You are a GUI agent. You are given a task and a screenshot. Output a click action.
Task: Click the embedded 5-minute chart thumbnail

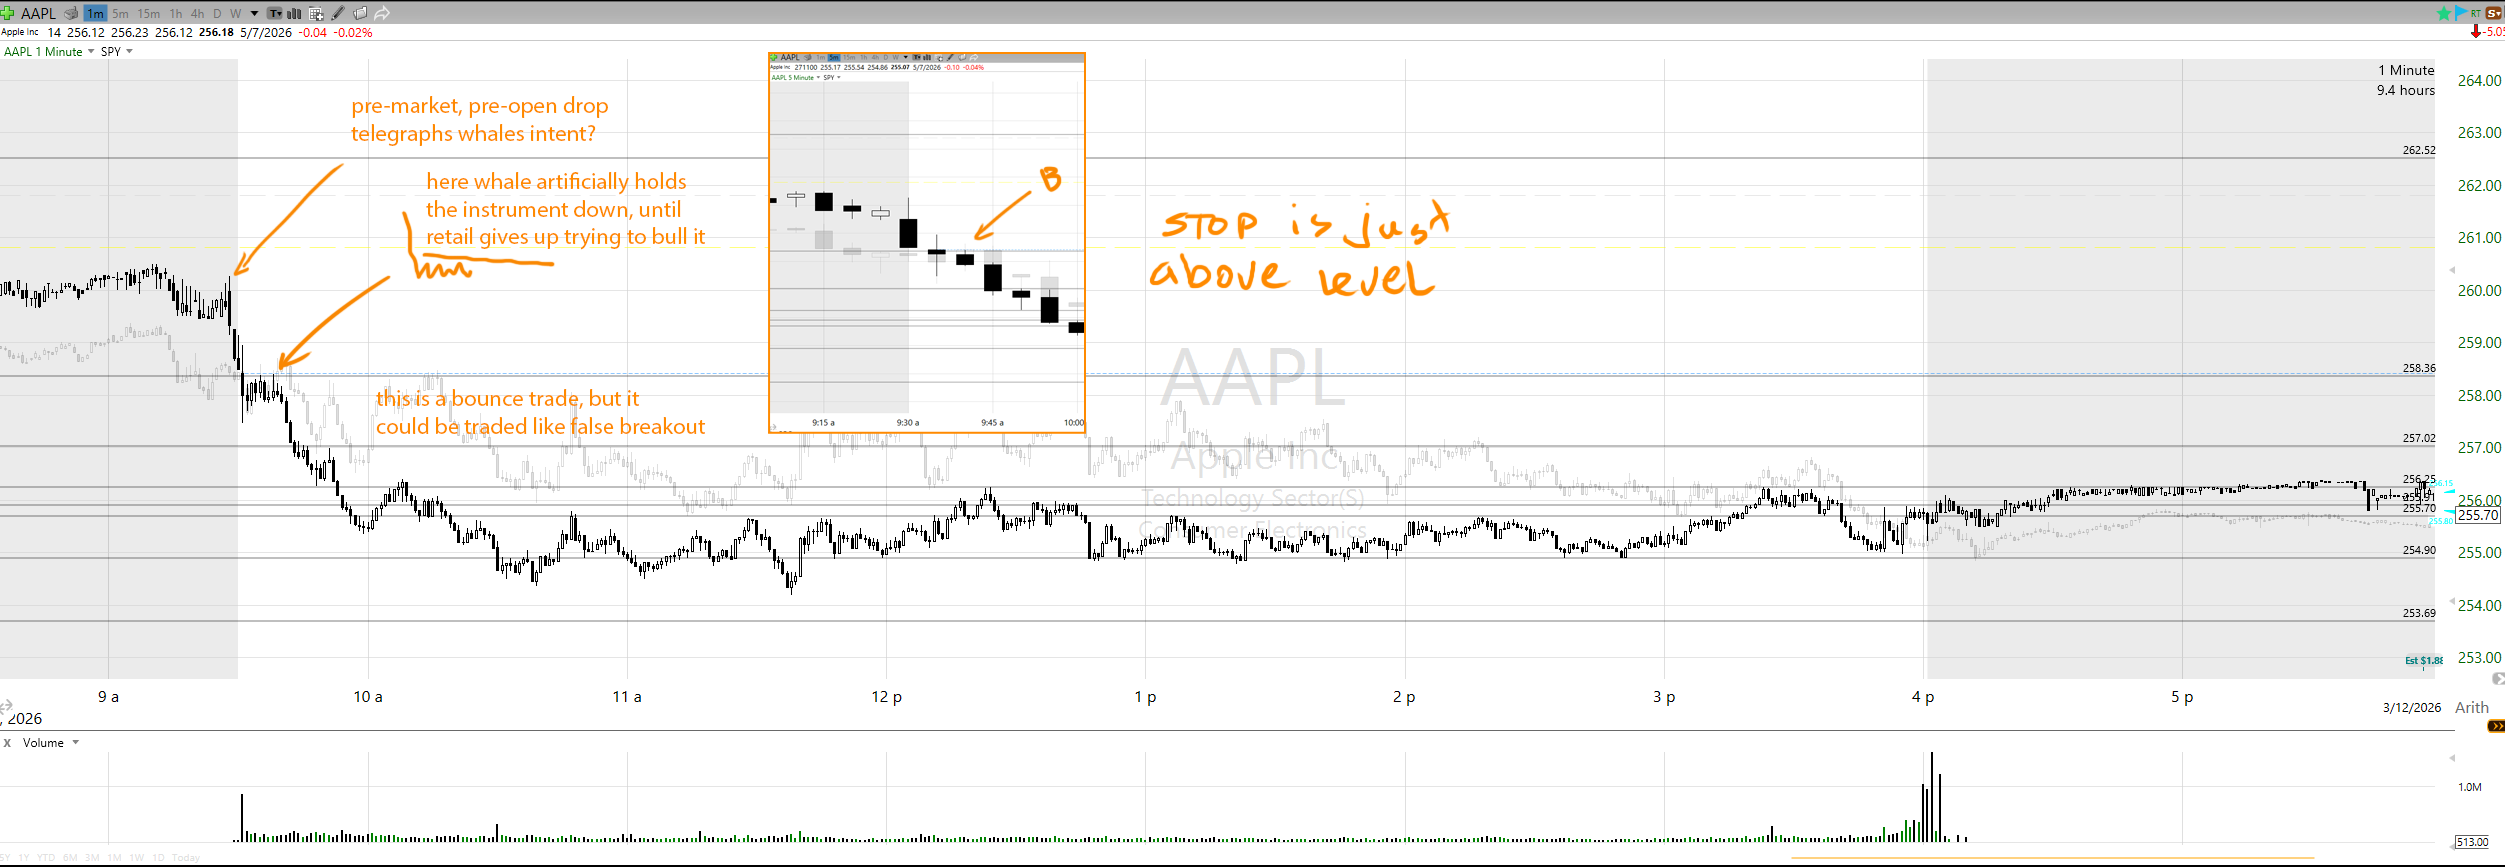[x=926, y=243]
